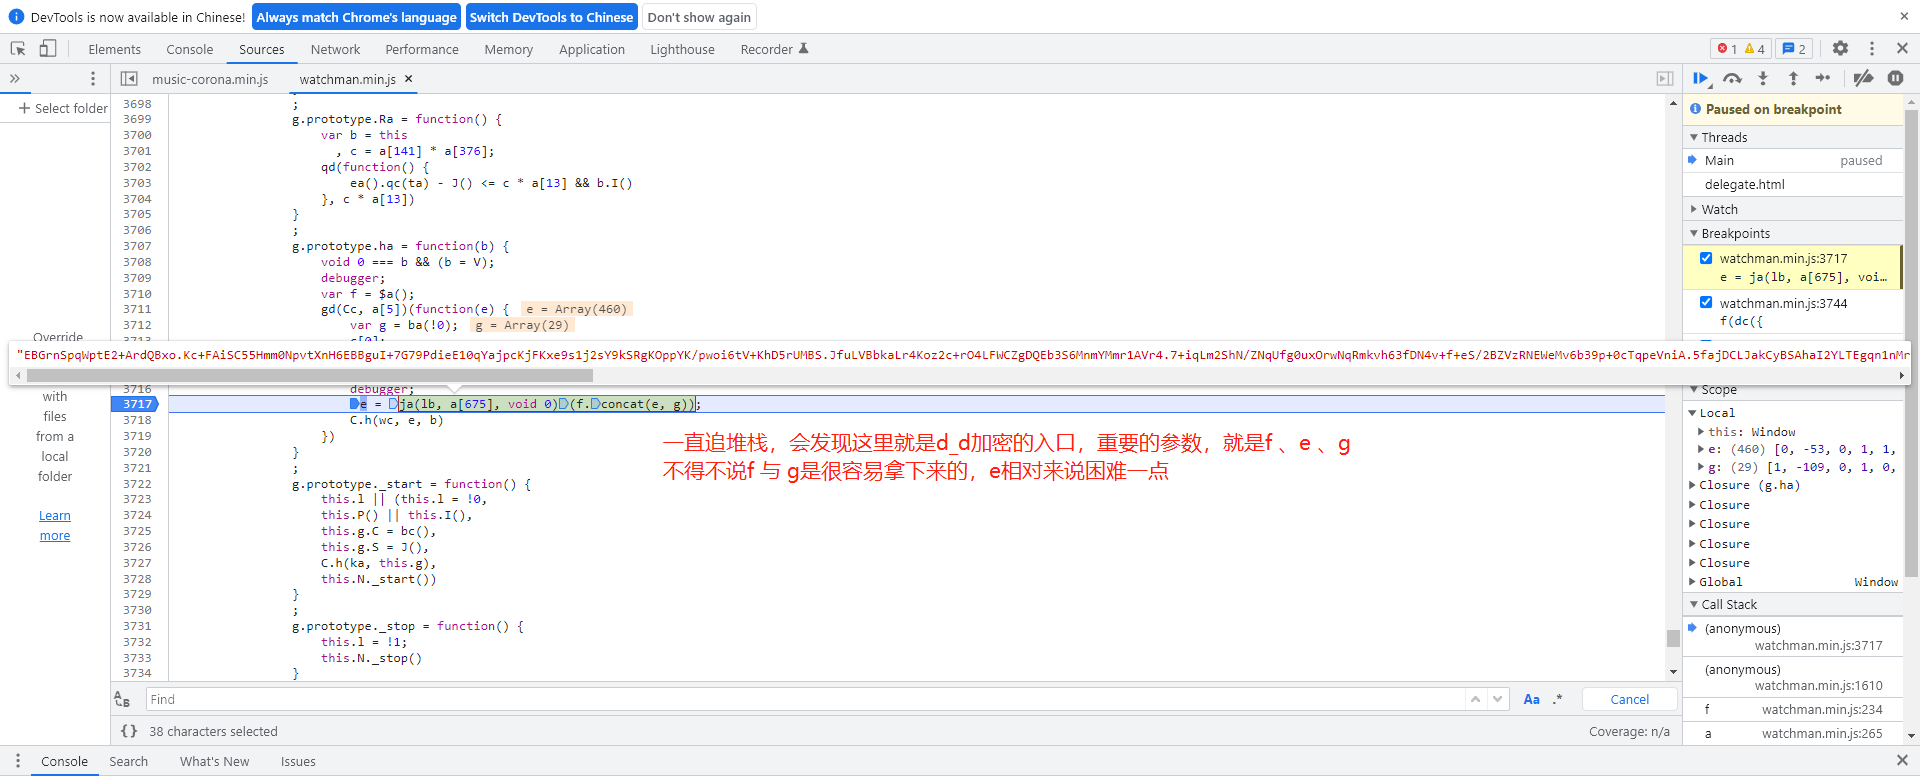This screenshot has height=776, width=1920.
Task: Toggle match case in Find bar
Action: coord(1531,700)
